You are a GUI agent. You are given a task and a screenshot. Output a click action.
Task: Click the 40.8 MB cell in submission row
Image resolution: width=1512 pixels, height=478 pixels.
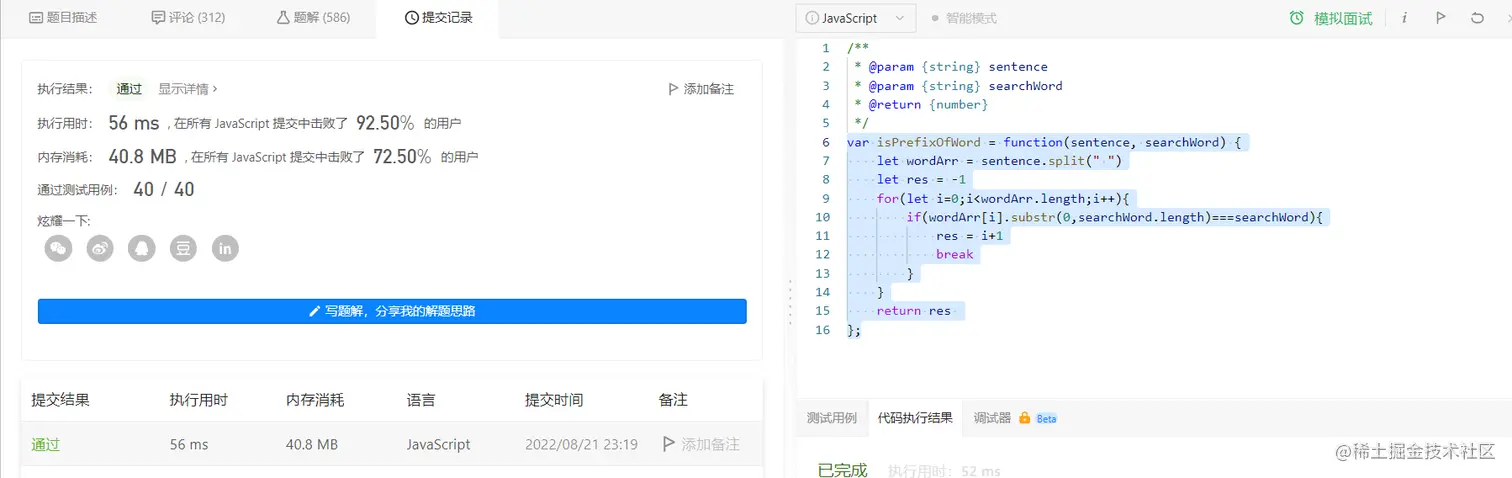click(x=312, y=444)
